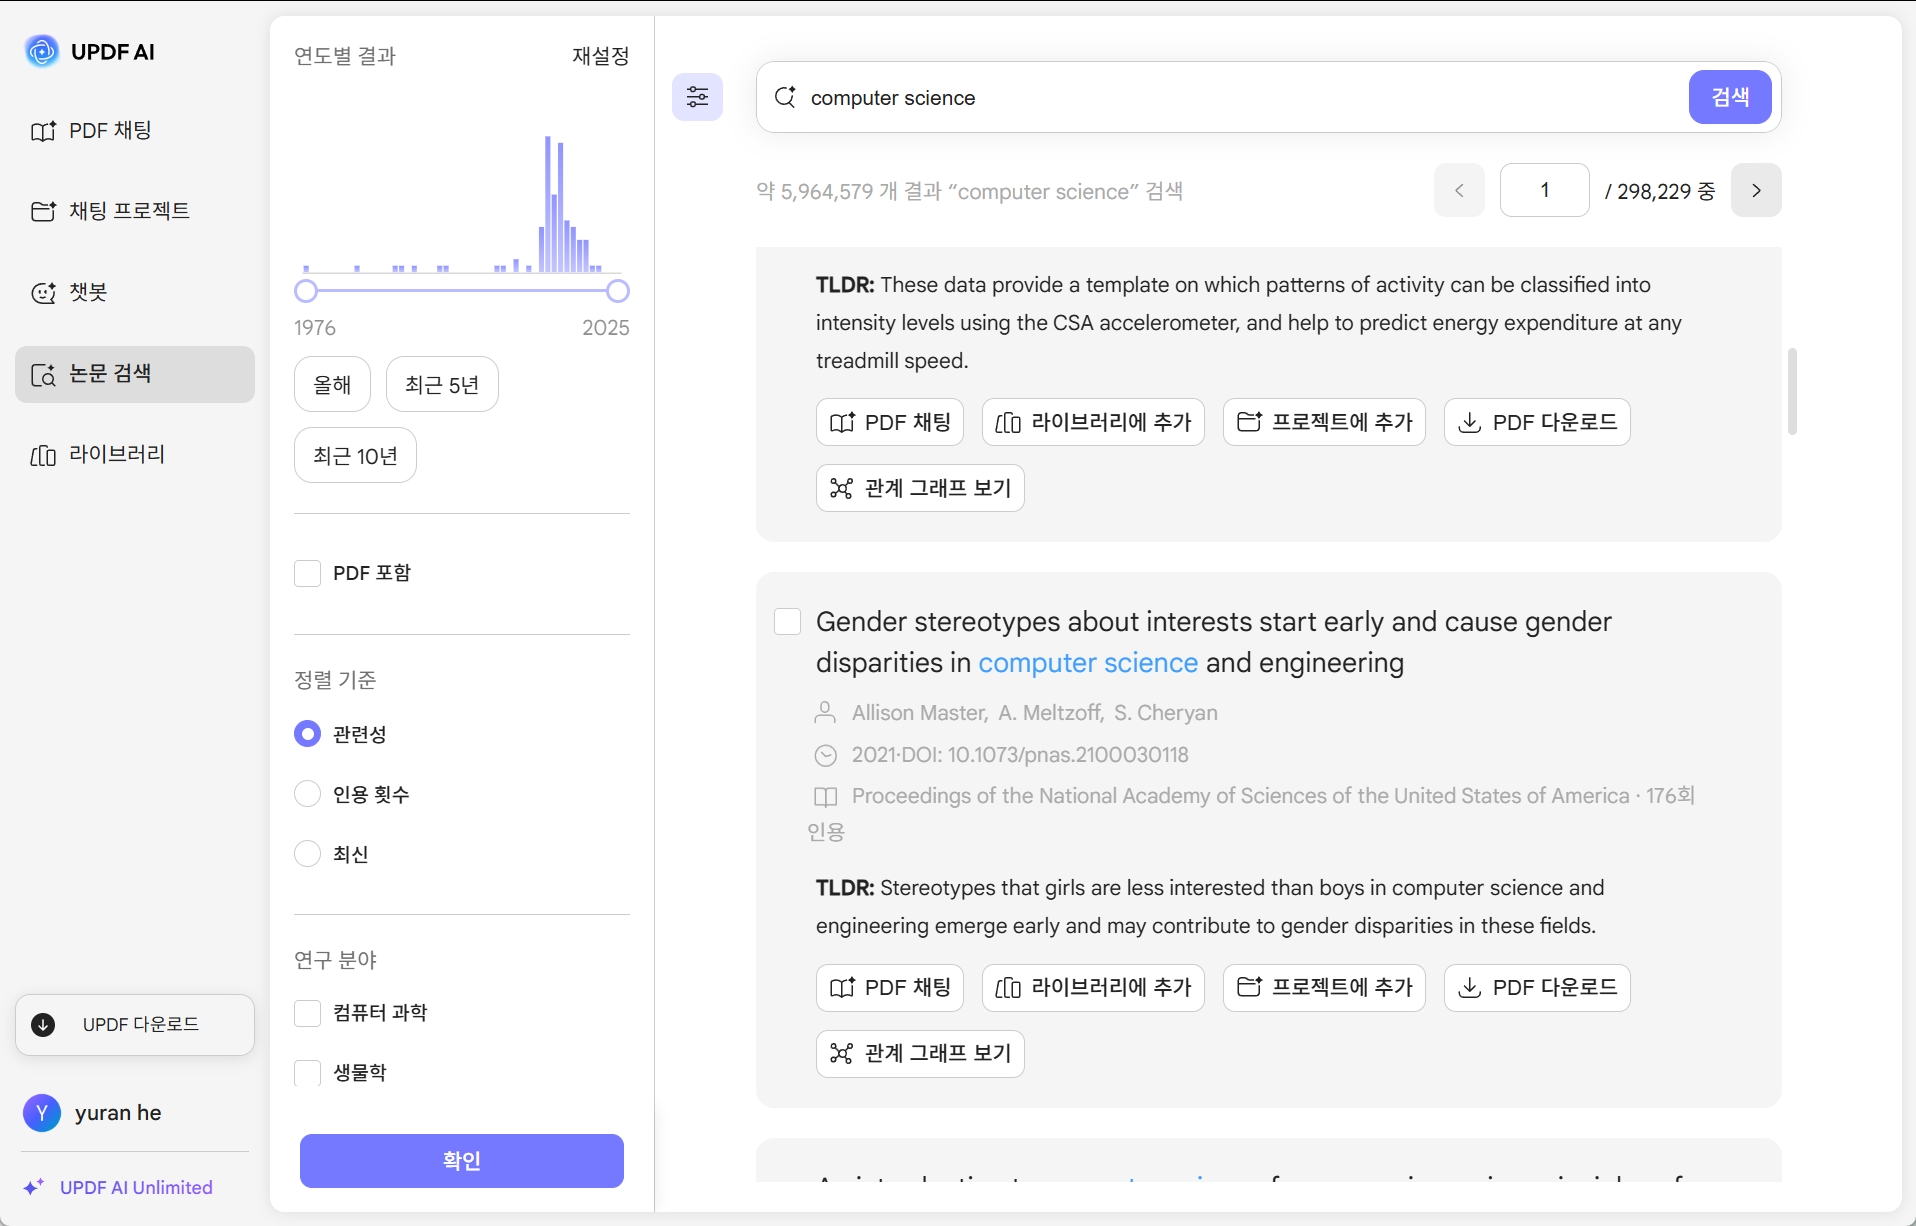Click the download arrow icon in UPDF 다운로드
1916x1226 pixels.
click(x=43, y=1025)
